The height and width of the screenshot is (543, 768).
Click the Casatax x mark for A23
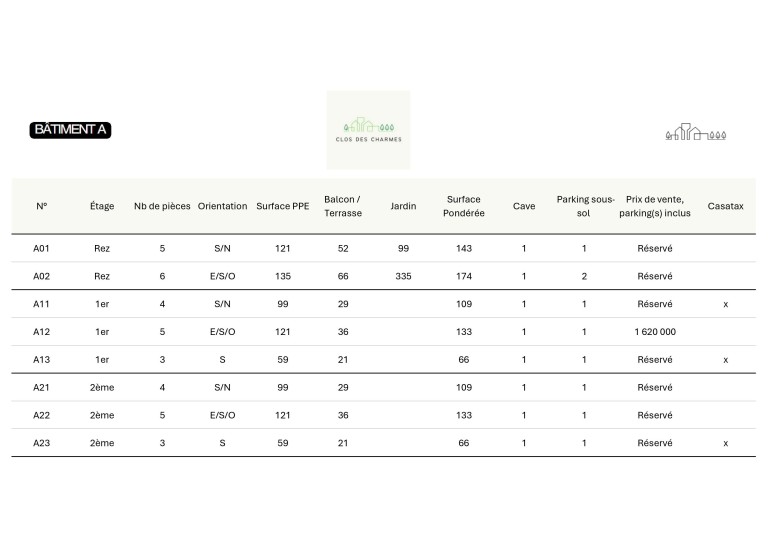point(725,444)
